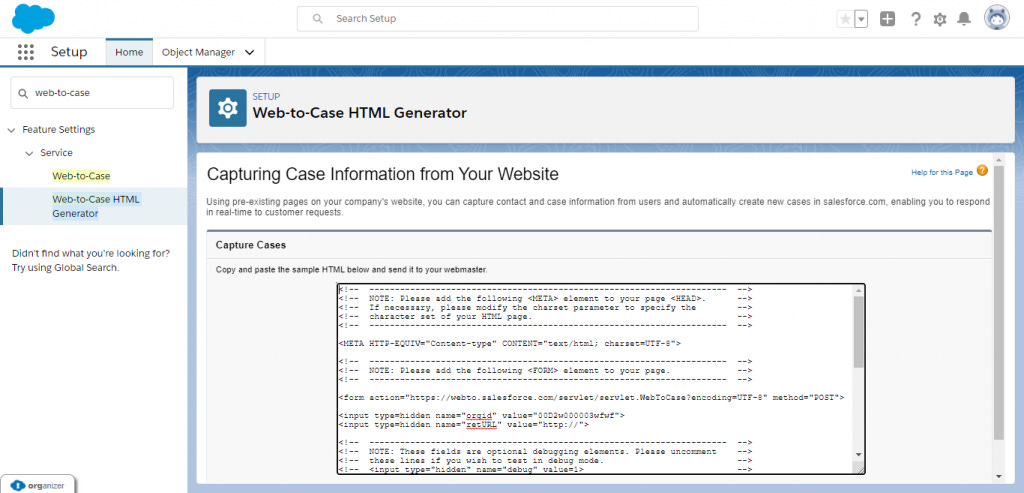1024x493 pixels.
Task: Click the 'Try using Global Search.' text
Action: [66, 268]
